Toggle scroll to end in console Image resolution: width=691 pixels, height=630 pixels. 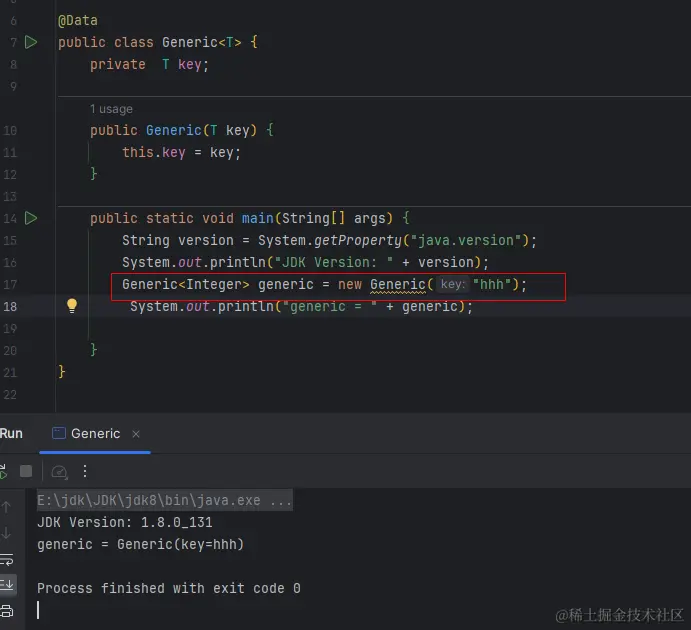click(x=6, y=585)
